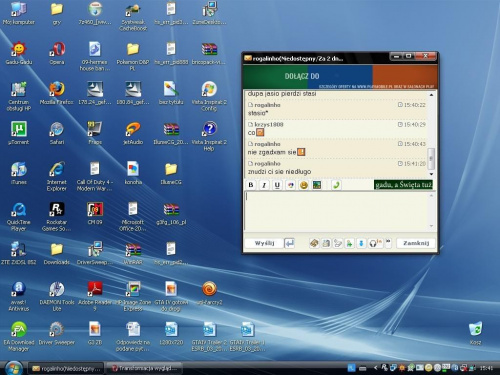Open Call Of Duty 4 shortcut
500x375 pixels.
coord(95,176)
